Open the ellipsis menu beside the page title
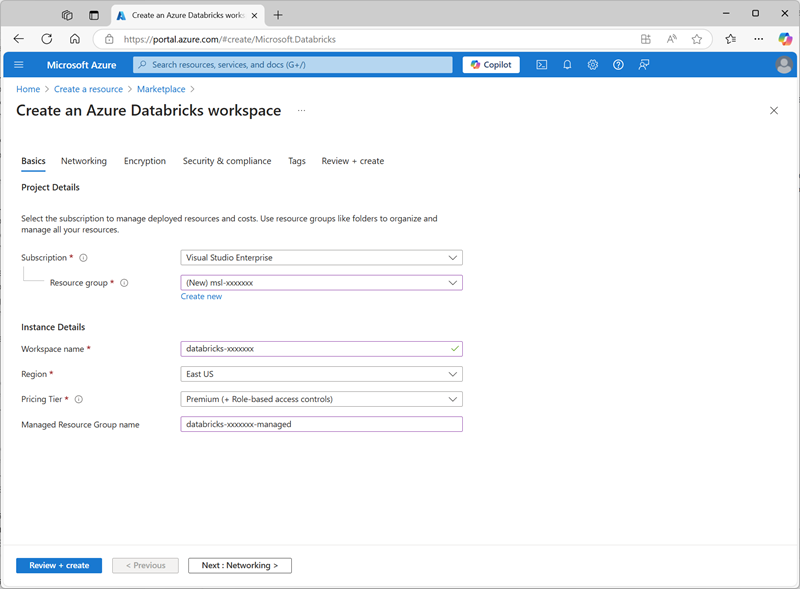 tap(302, 110)
